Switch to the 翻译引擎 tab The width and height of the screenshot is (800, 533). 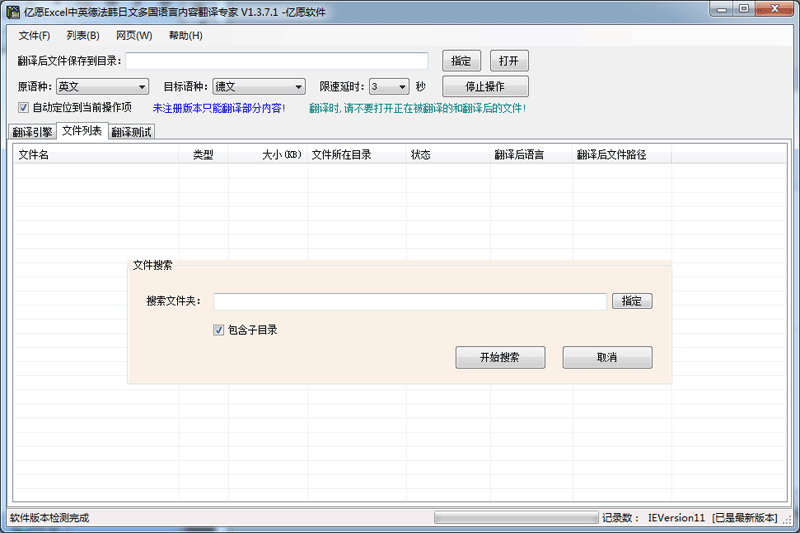point(33,132)
